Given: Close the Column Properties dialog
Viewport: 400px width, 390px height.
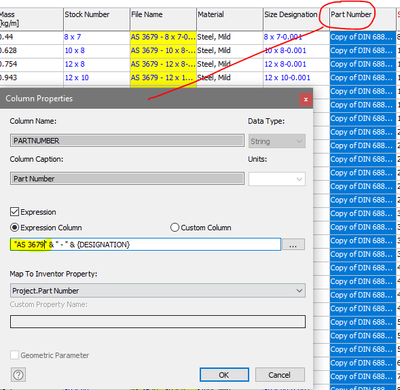Looking at the screenshot, I should tap(306, 99).
